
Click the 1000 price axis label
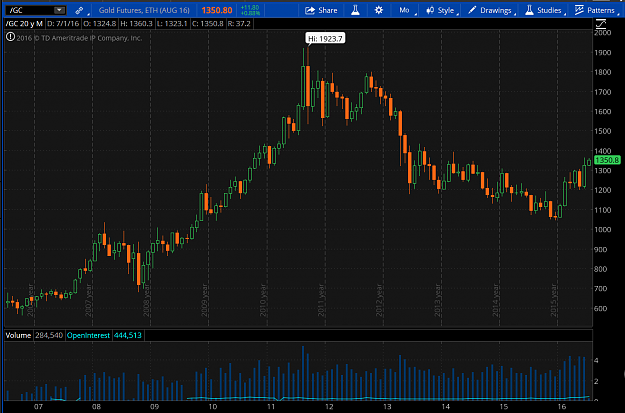(603, 230)
